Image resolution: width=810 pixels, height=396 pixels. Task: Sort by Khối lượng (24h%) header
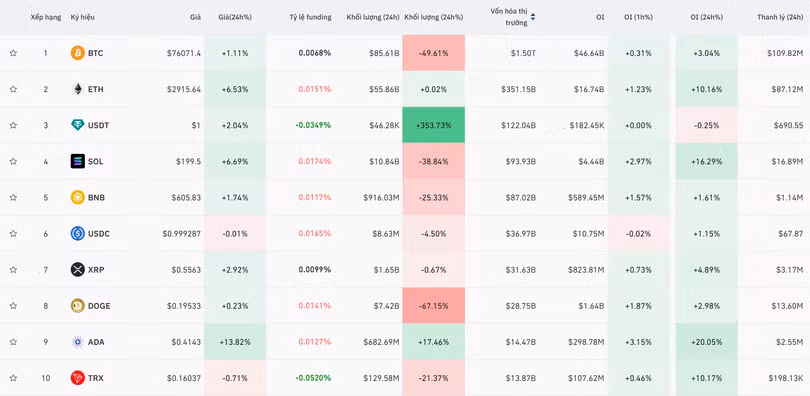pyautogui.click(x=433, y=17)
